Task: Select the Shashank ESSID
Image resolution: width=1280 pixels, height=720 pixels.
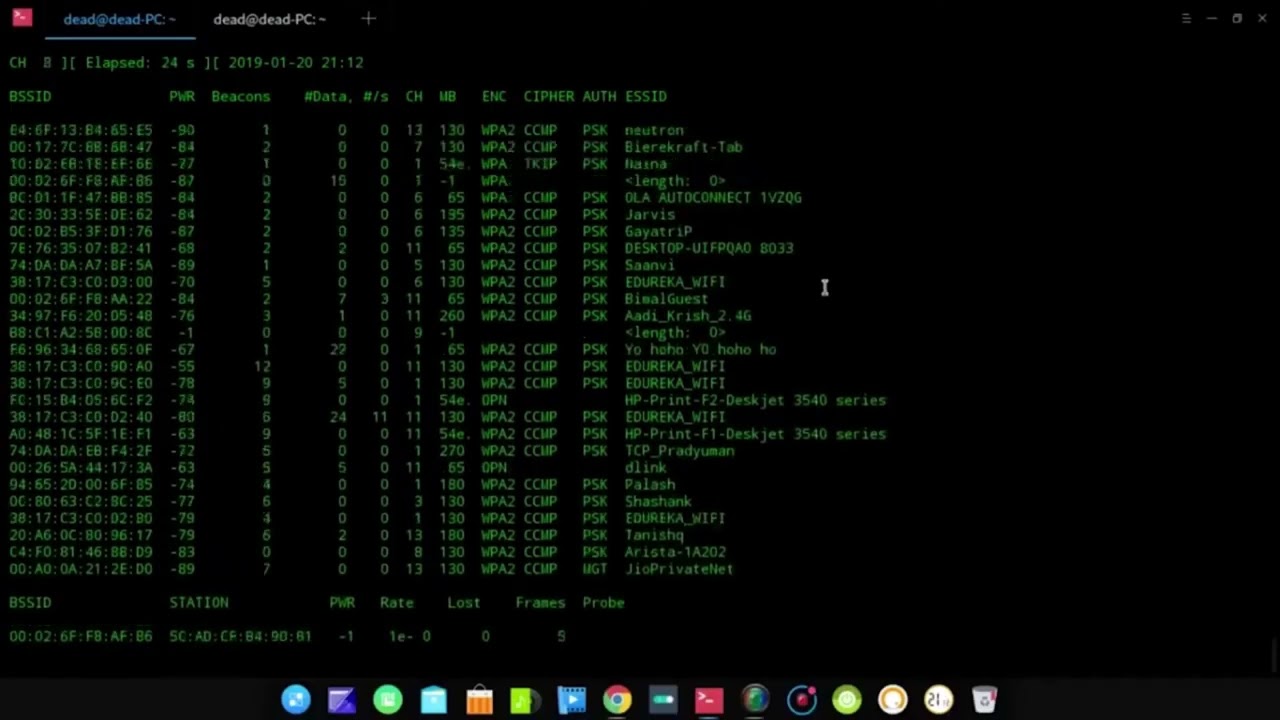Action: (x=658, y=501)
